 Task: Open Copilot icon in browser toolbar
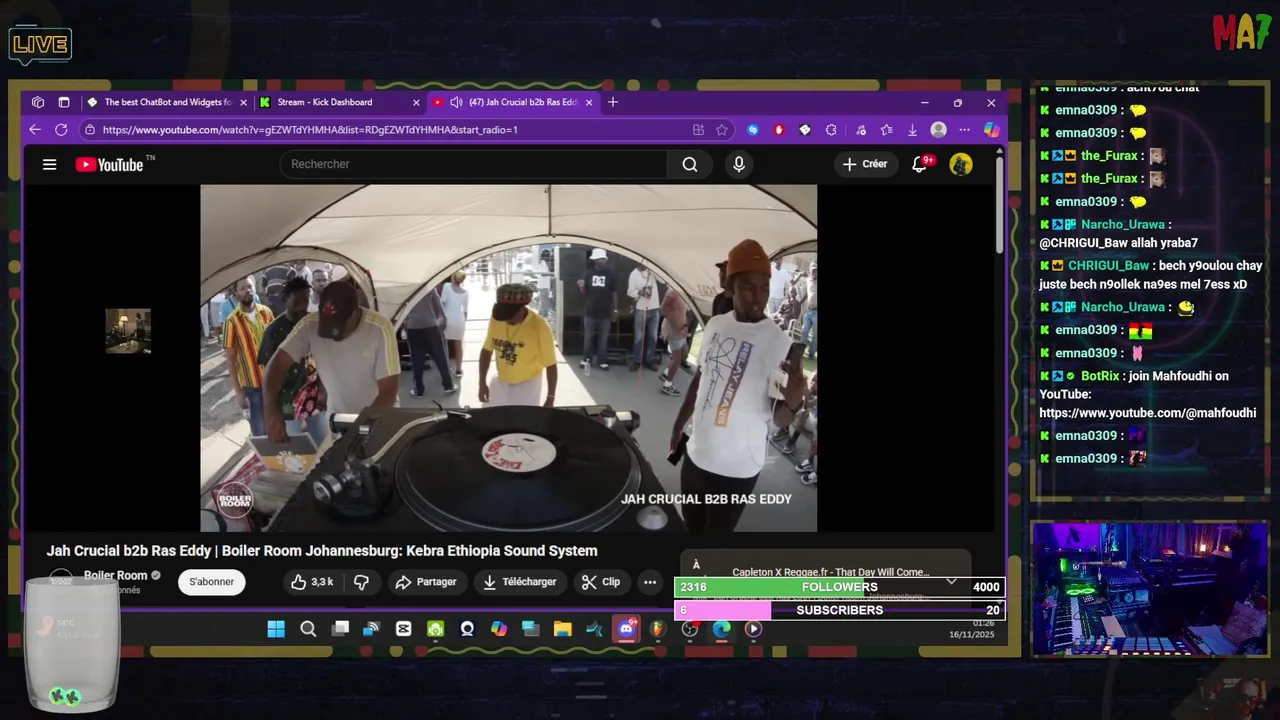(991, 130)
